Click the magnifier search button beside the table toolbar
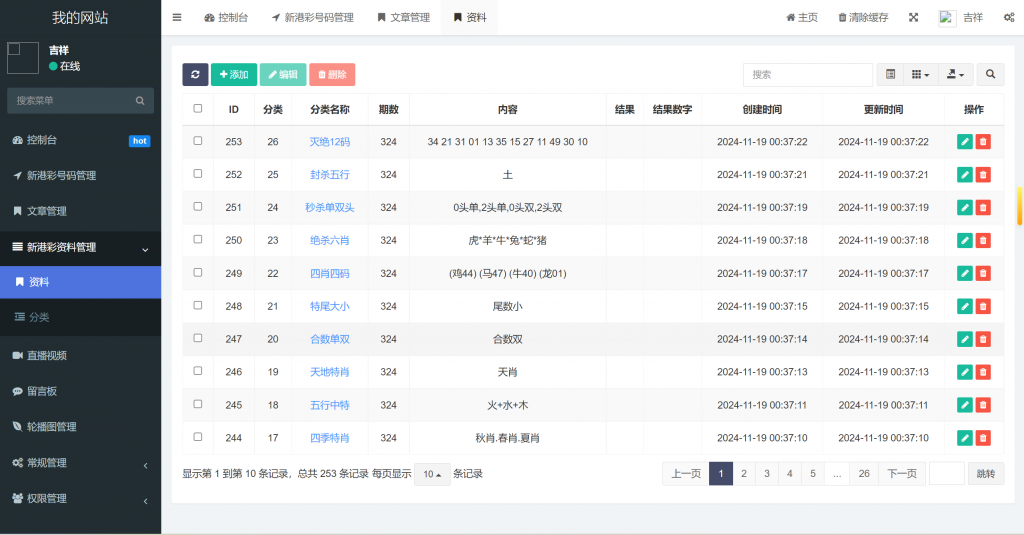The width and height of the screenshot is (1024, 535). (x=990, y=75)
